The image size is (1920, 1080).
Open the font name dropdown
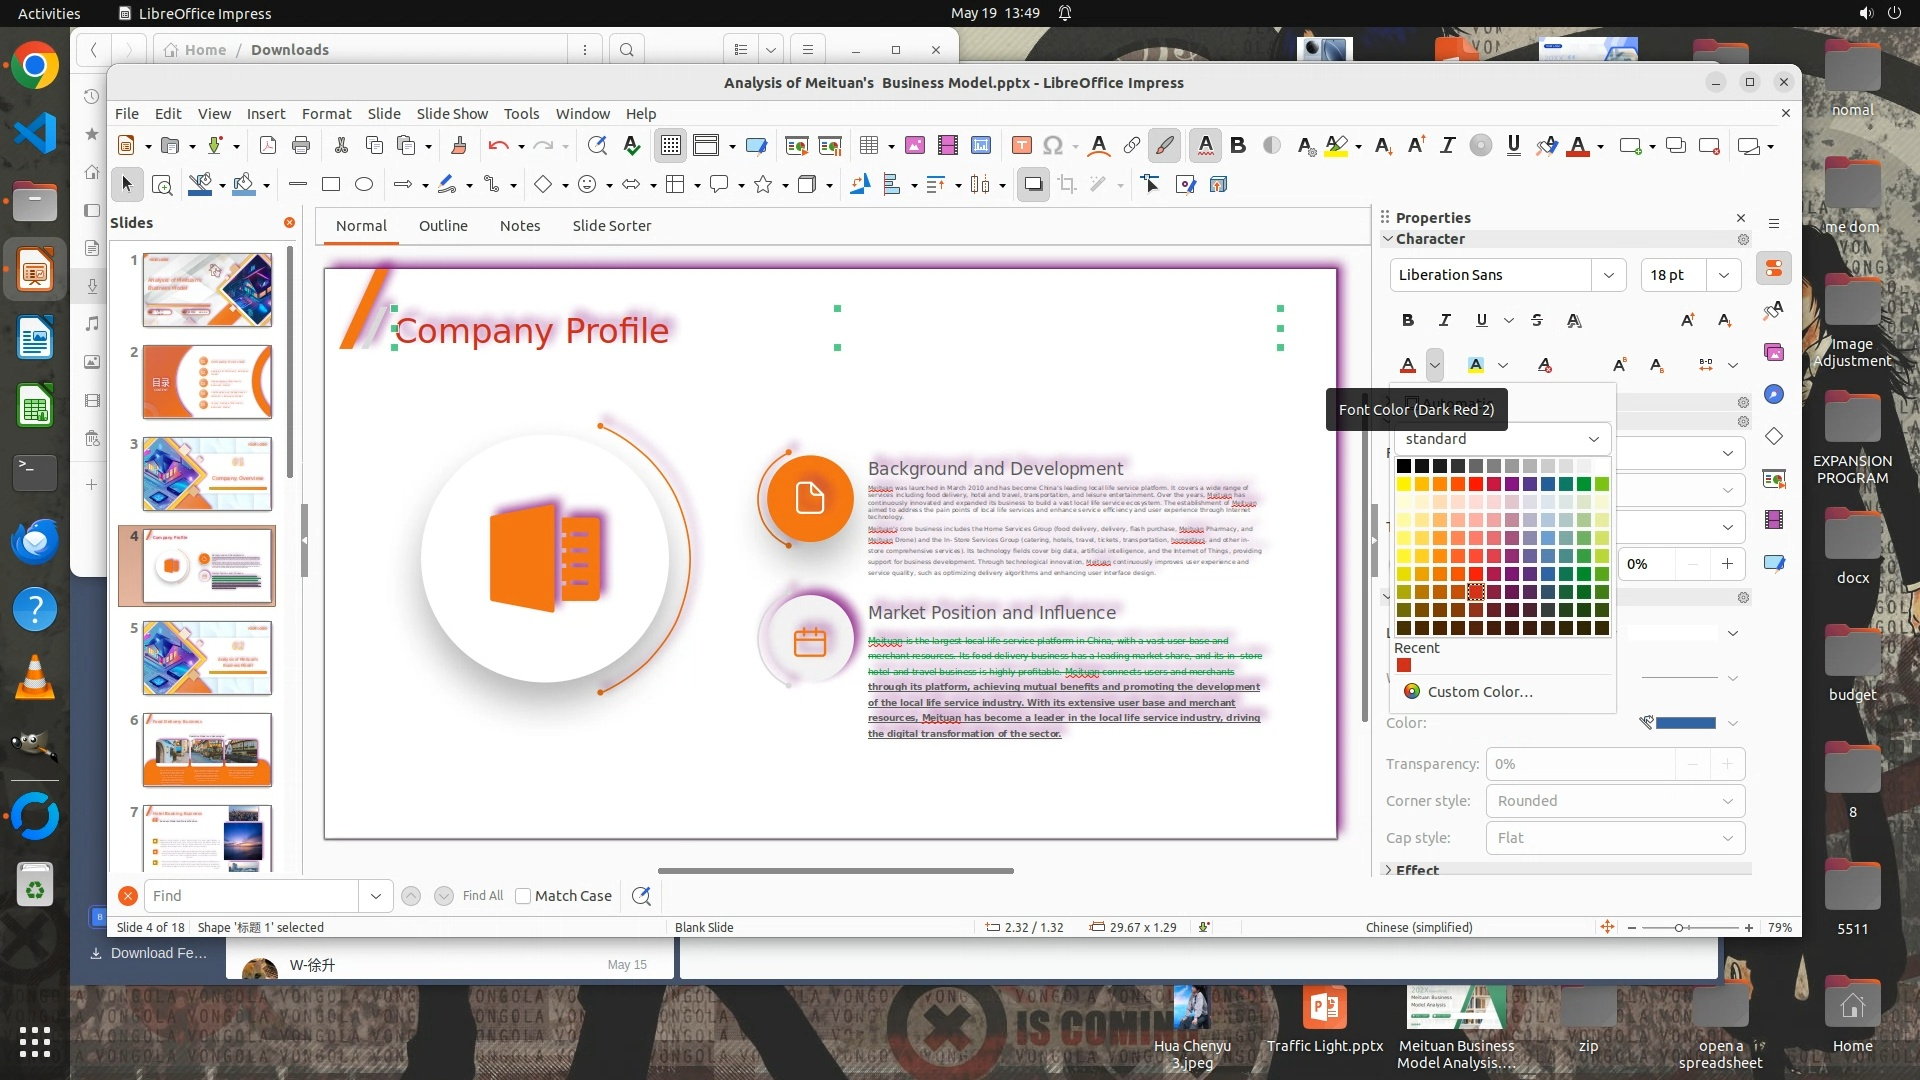(1608, 275)
